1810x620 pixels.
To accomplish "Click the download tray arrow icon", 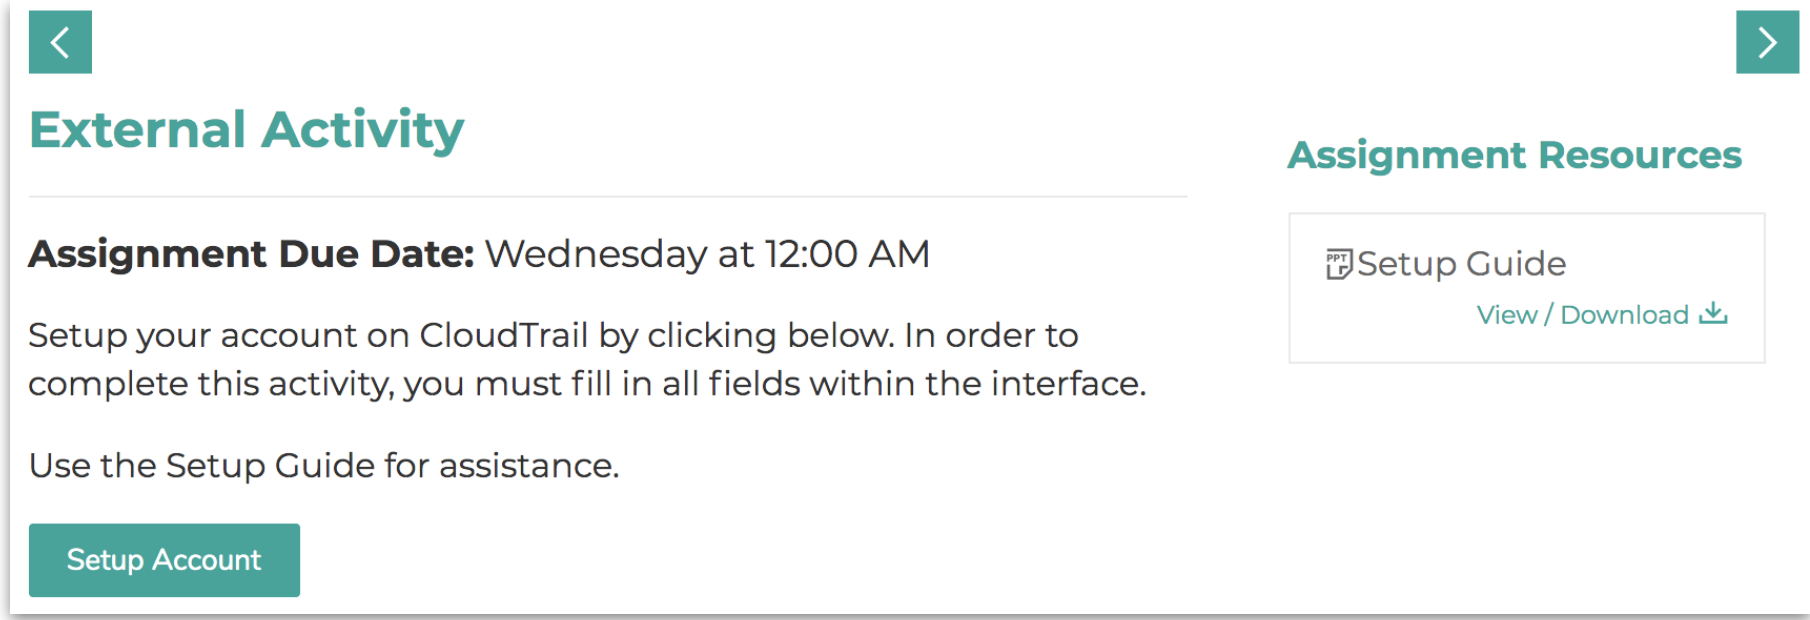I will (1713, 313).
